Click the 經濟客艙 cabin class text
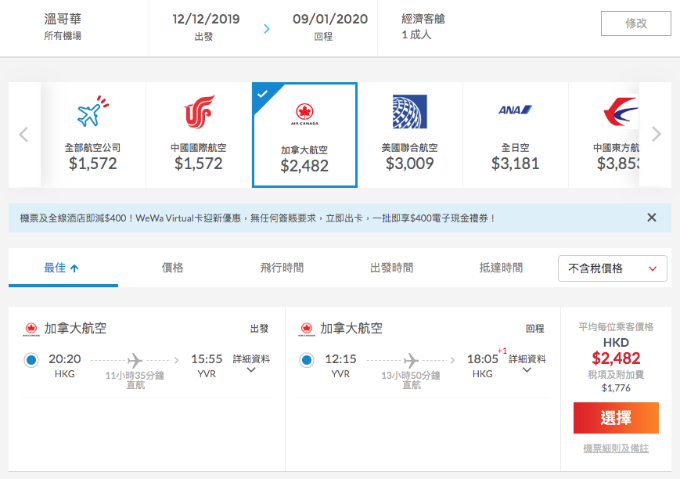The image size is (680, 479). tap(423, 19)
